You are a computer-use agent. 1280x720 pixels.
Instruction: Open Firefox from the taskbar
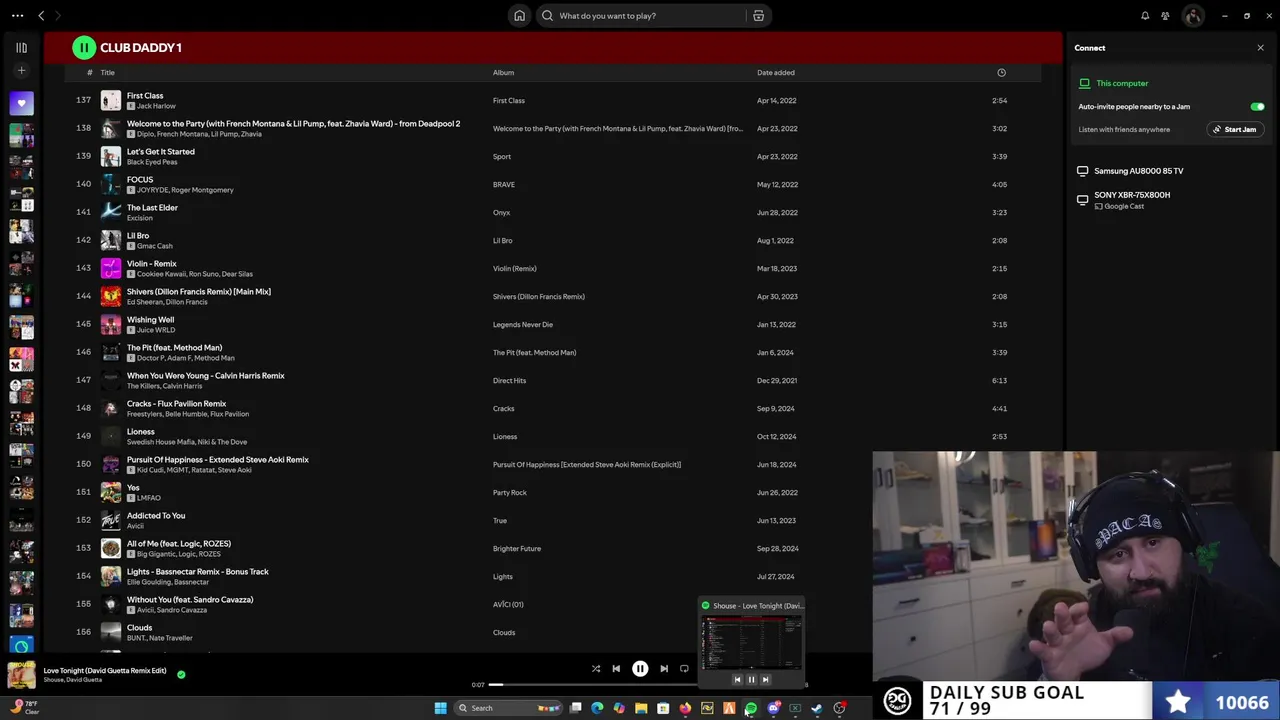click(685, 708)
